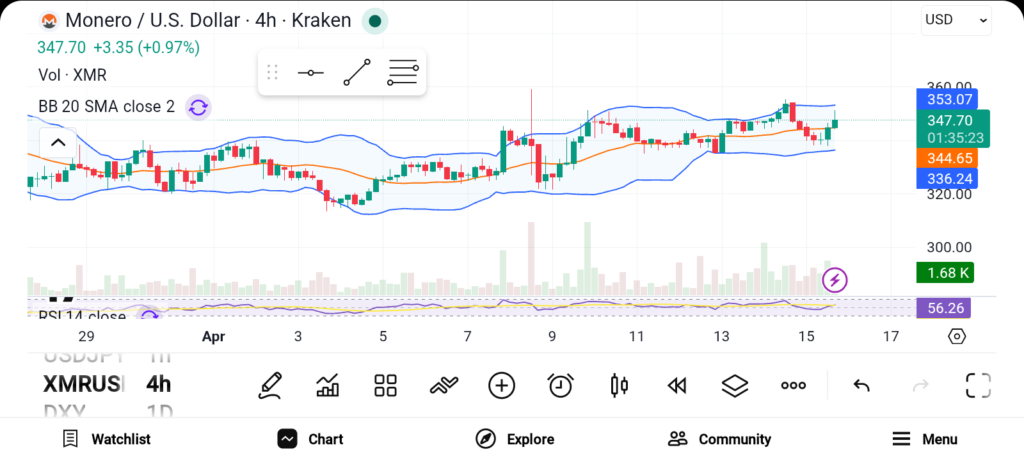Open the chart type icon
The height and width of the screenshot is (461, 1024).
[327, 385]
